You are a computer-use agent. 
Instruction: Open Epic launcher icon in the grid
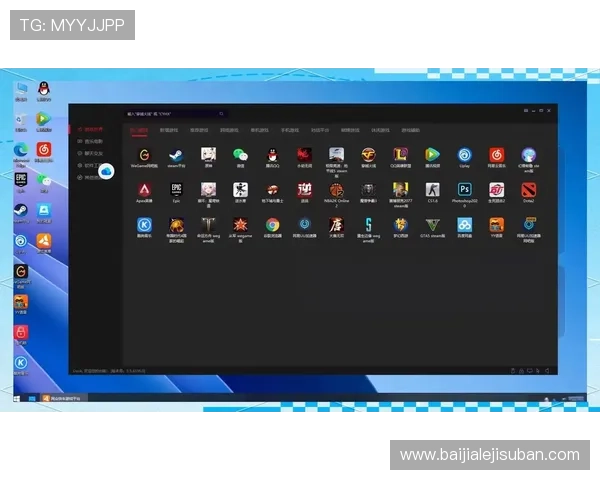tap(176, 189)
